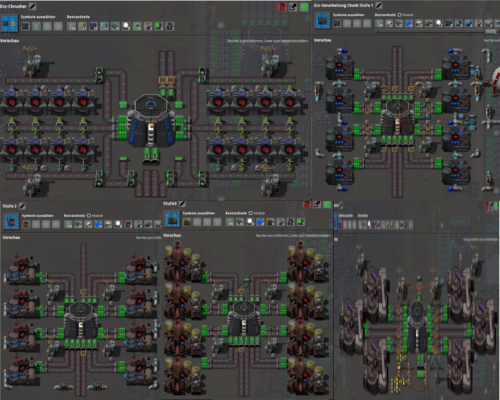The width and height of the screenshot is (500, 400).
Task: Click first green belt component in Erz-Crusher list
Action: tap(71, 26)
